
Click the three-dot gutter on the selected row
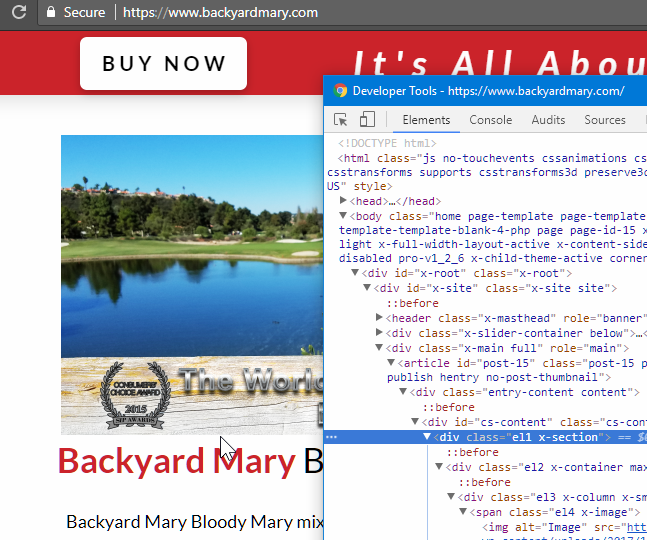click(x=331, y=437)
